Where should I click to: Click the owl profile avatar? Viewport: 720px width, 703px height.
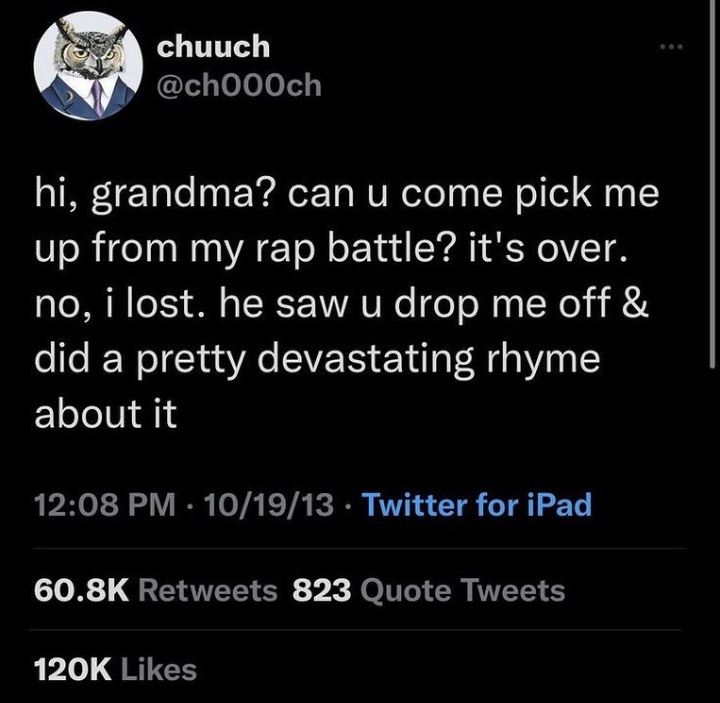point(88,66)
